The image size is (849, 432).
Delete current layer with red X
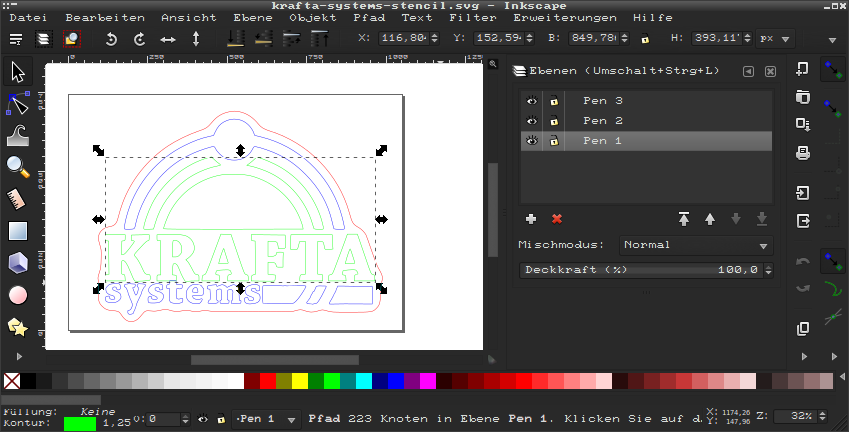(x=557, y=219)
